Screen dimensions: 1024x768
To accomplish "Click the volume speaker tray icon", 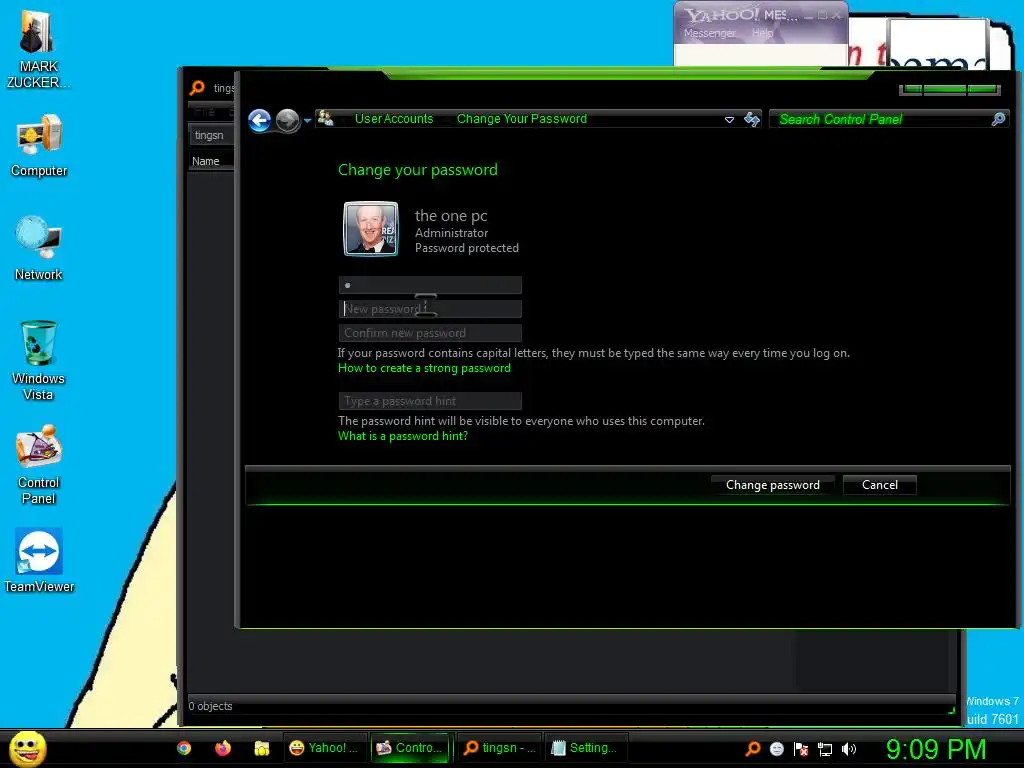I will click(x=848, y=749).
